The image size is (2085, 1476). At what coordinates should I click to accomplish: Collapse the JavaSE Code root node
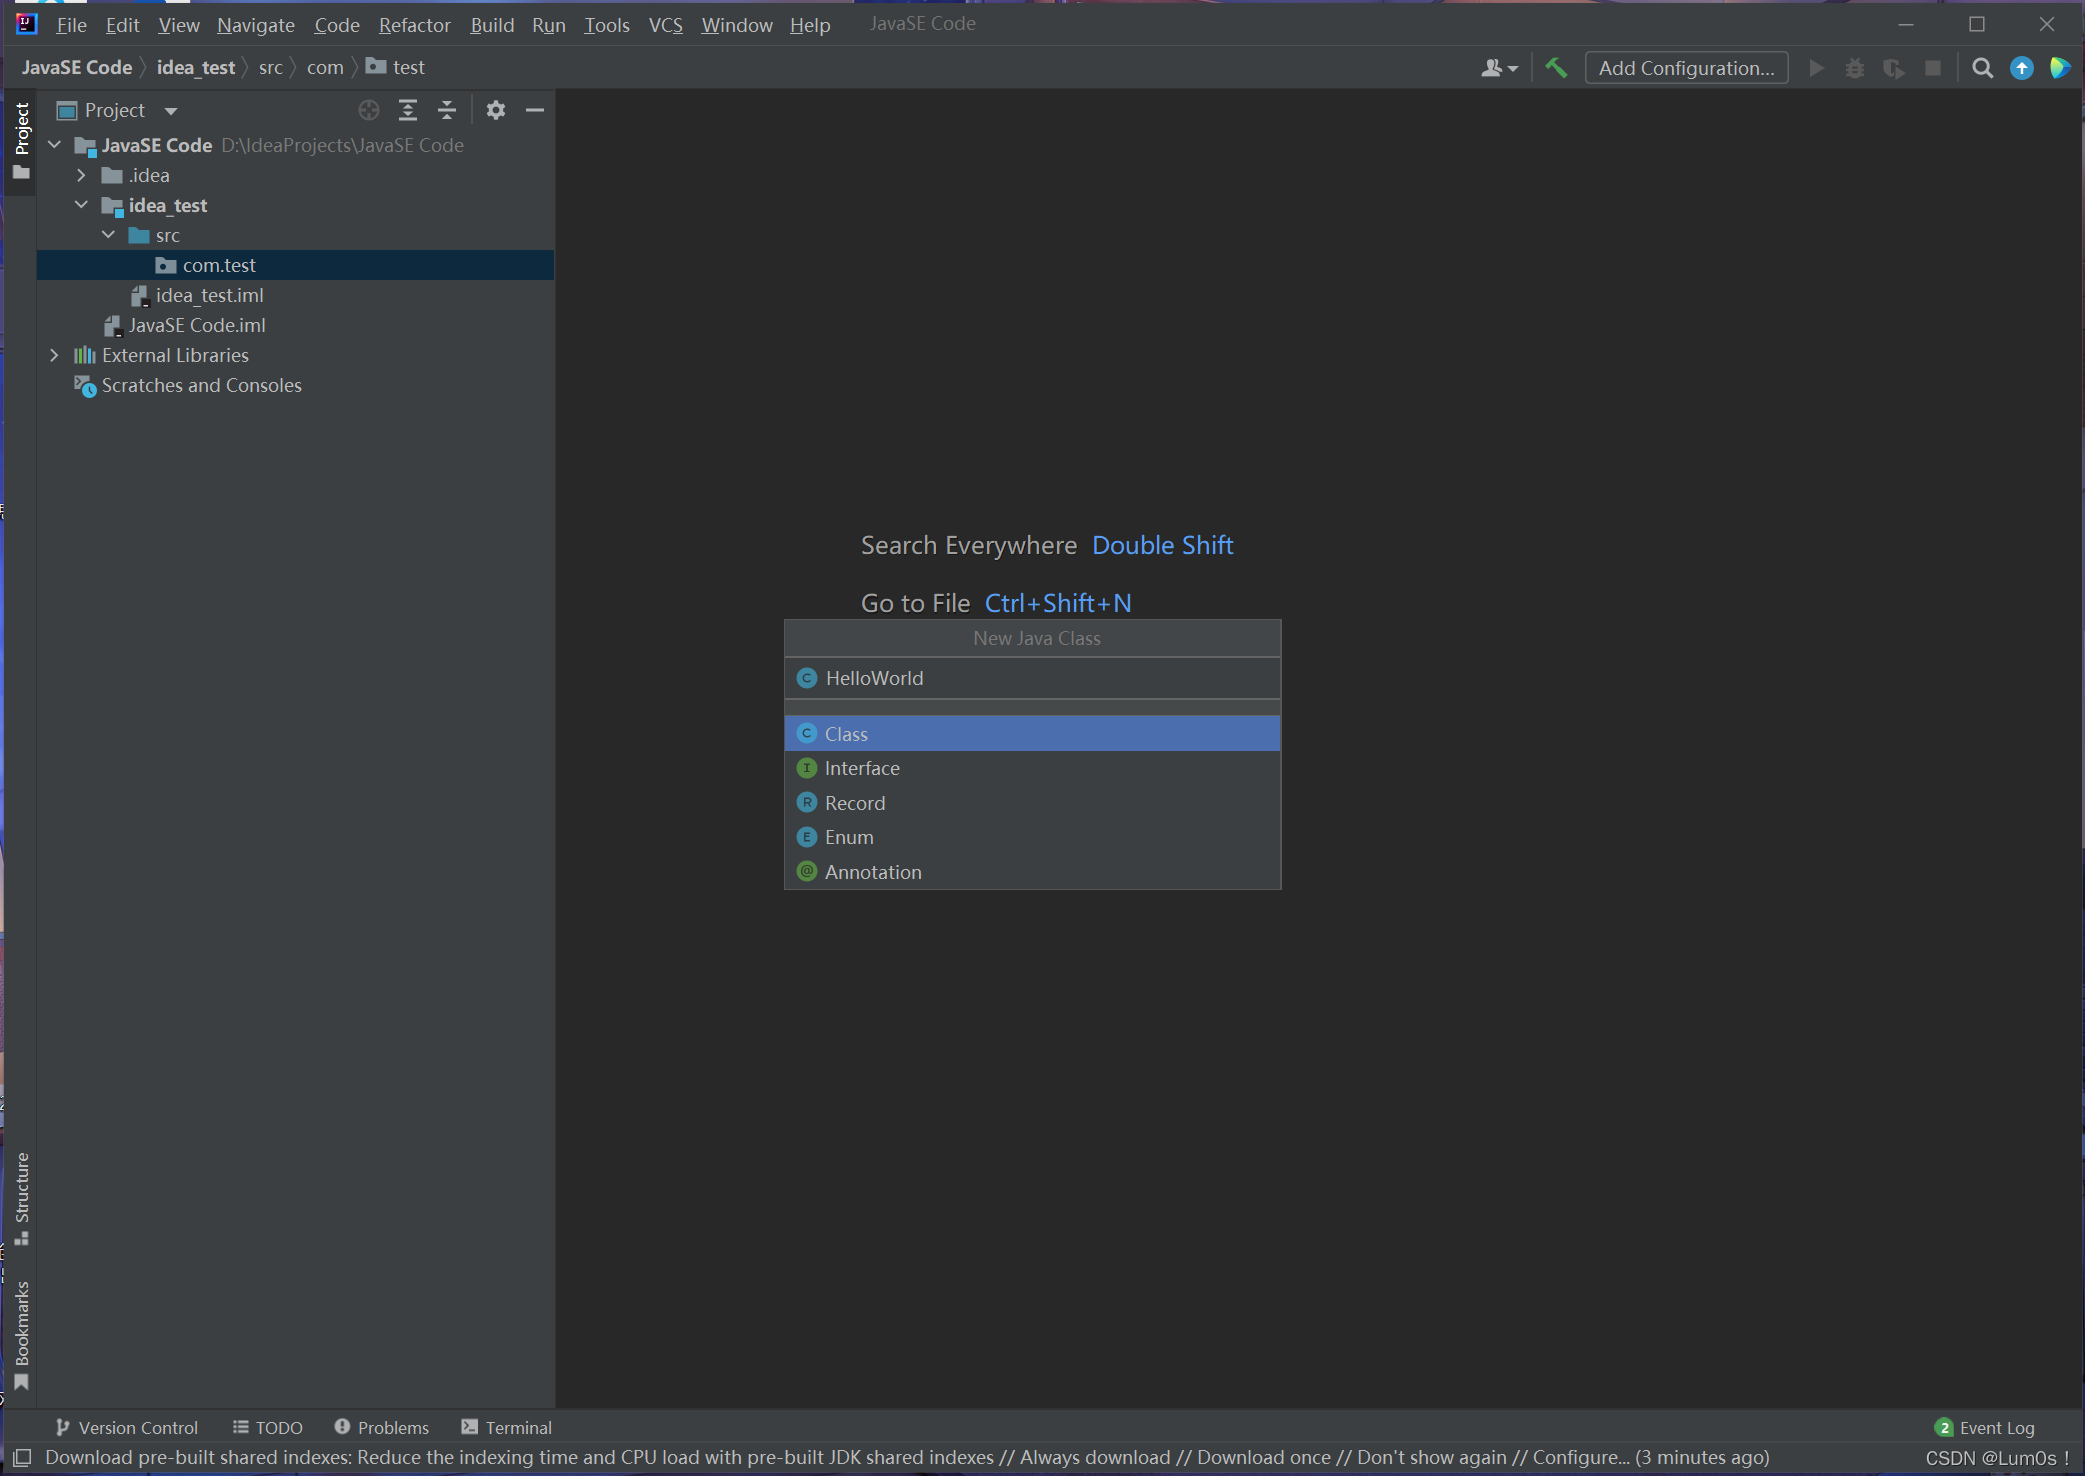pos(55,145)
